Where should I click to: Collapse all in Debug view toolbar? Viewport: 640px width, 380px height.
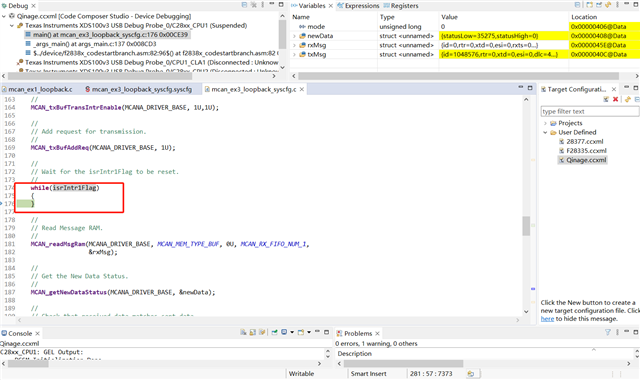click(244, 5)
